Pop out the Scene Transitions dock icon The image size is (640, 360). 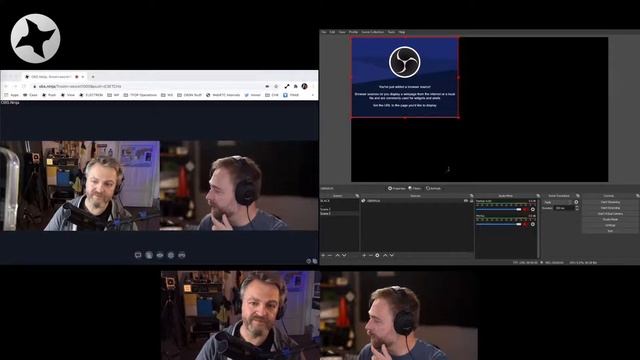pyautogui.click(x=578, y=196)
